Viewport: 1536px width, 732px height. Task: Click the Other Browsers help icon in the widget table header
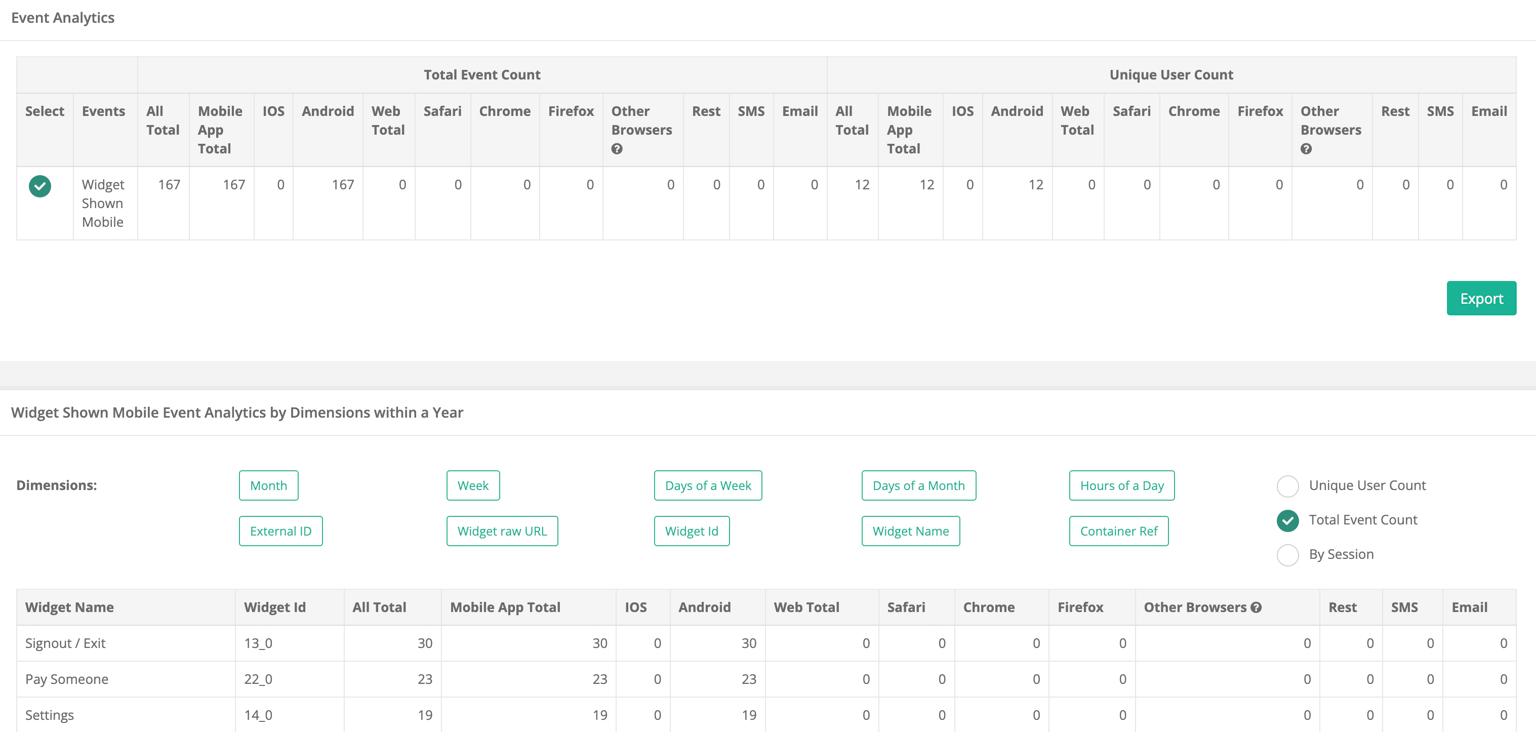(x=1260, y=607)
